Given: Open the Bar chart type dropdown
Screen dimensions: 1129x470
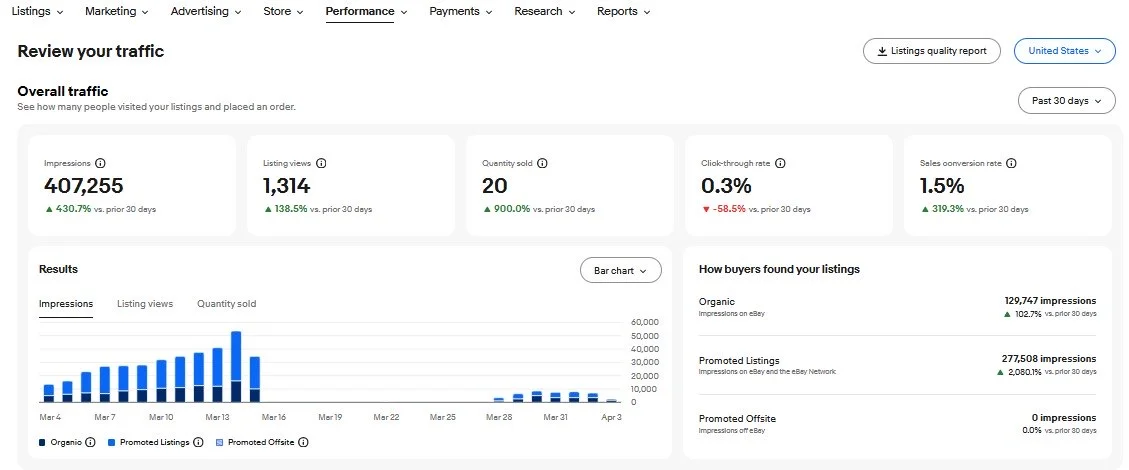Looking at the screenshot, I should pos(620,270).
